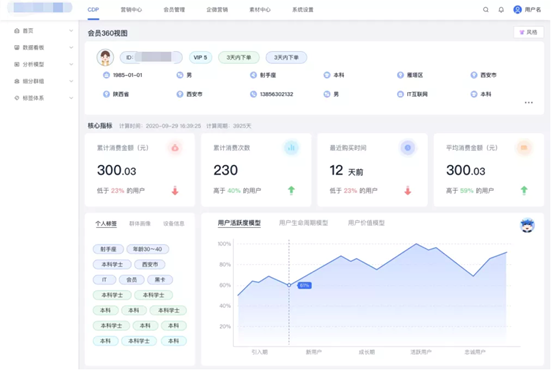553x375 pixels.
Task: Open the robot mascot assistant icon
Action: point(527,225)
